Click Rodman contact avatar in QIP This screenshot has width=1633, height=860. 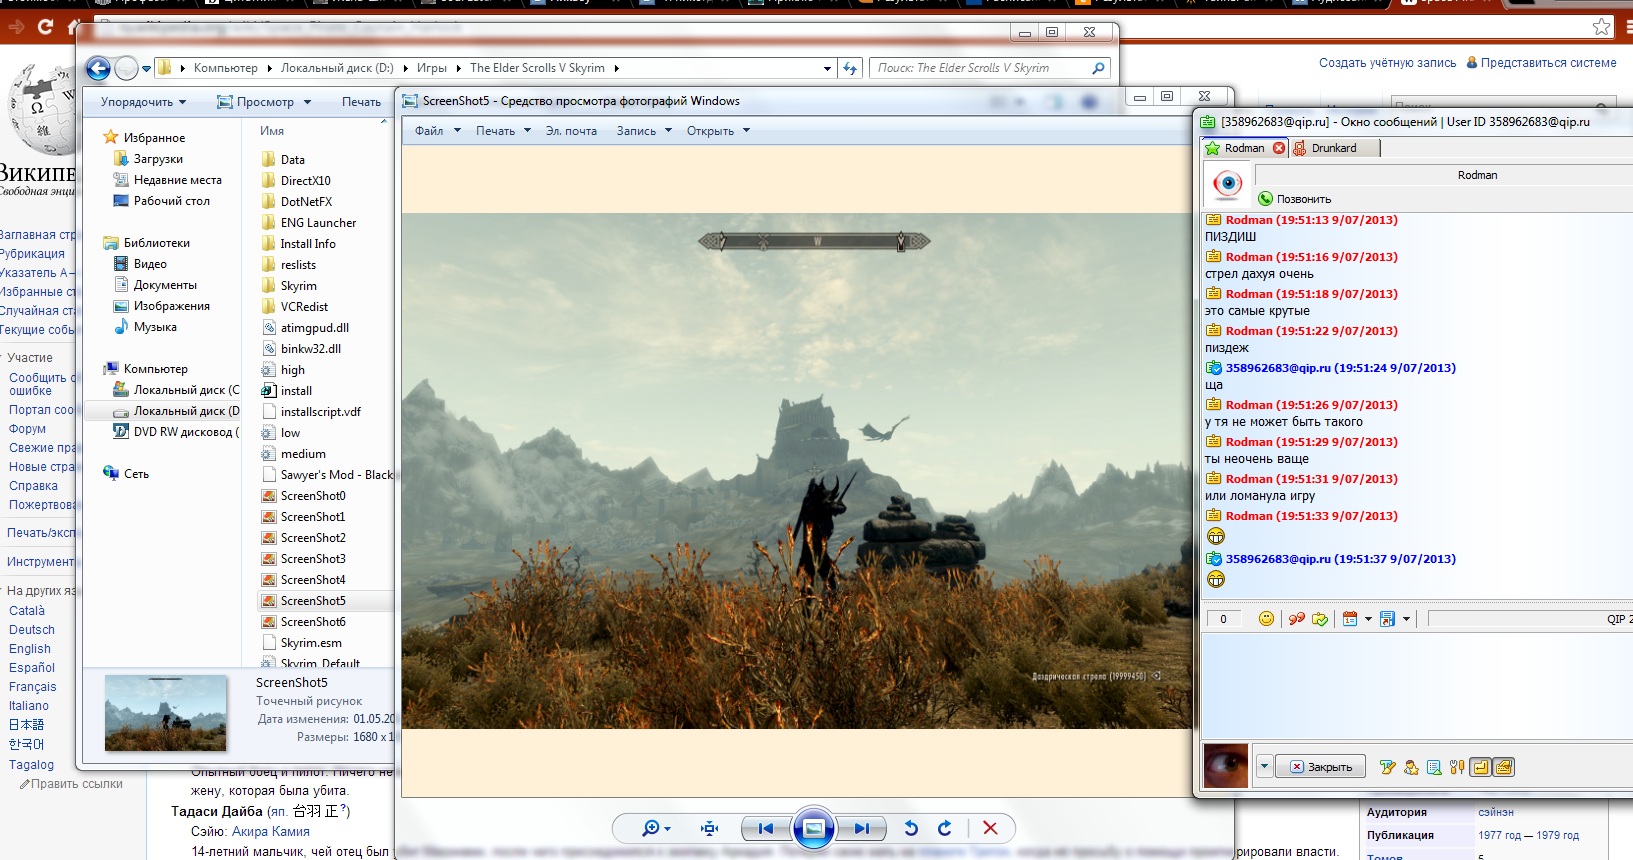tap(1227, 185)
